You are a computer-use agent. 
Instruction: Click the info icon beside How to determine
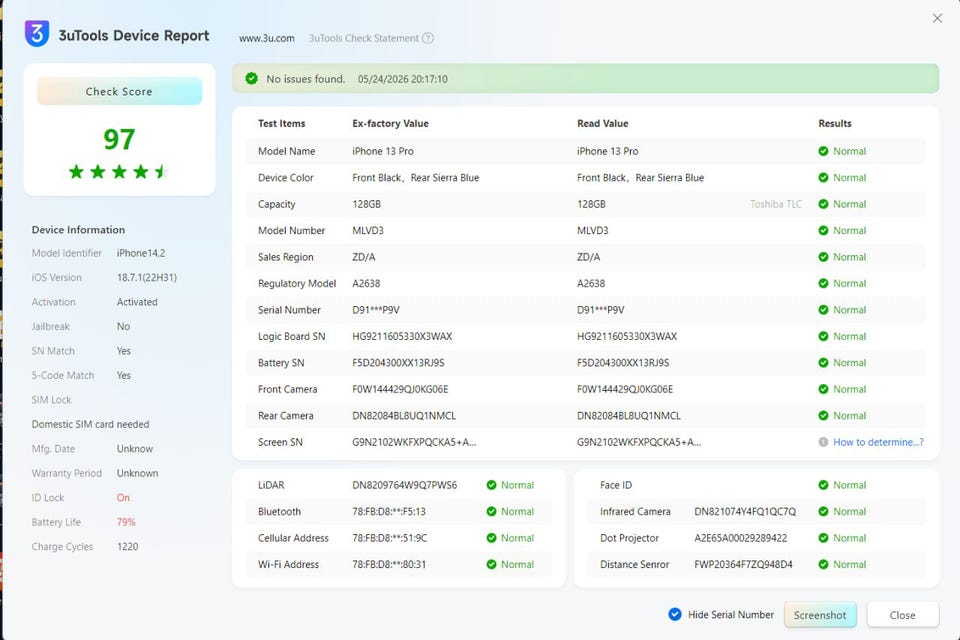[x=823, y=442]
